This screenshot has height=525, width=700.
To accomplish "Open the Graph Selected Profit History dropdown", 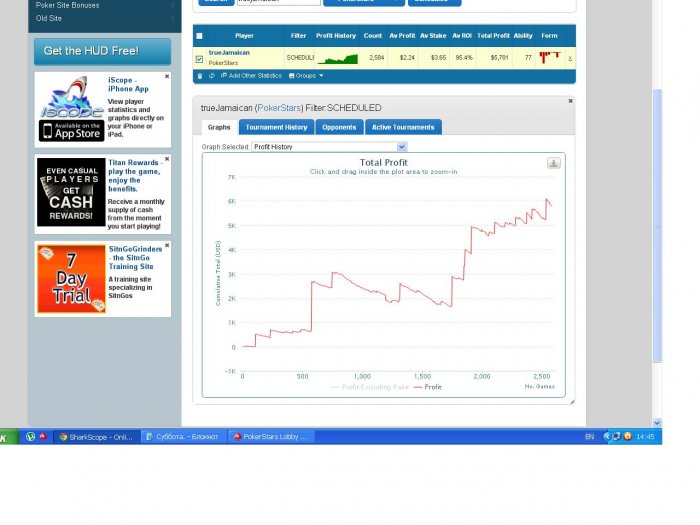I will [x=329, y=147].
